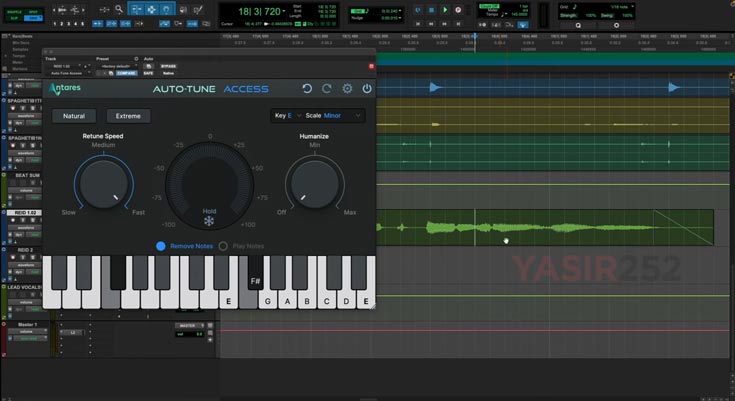Click the central pitch correction Hold dial
735x401 pixels.
(210, 184)
